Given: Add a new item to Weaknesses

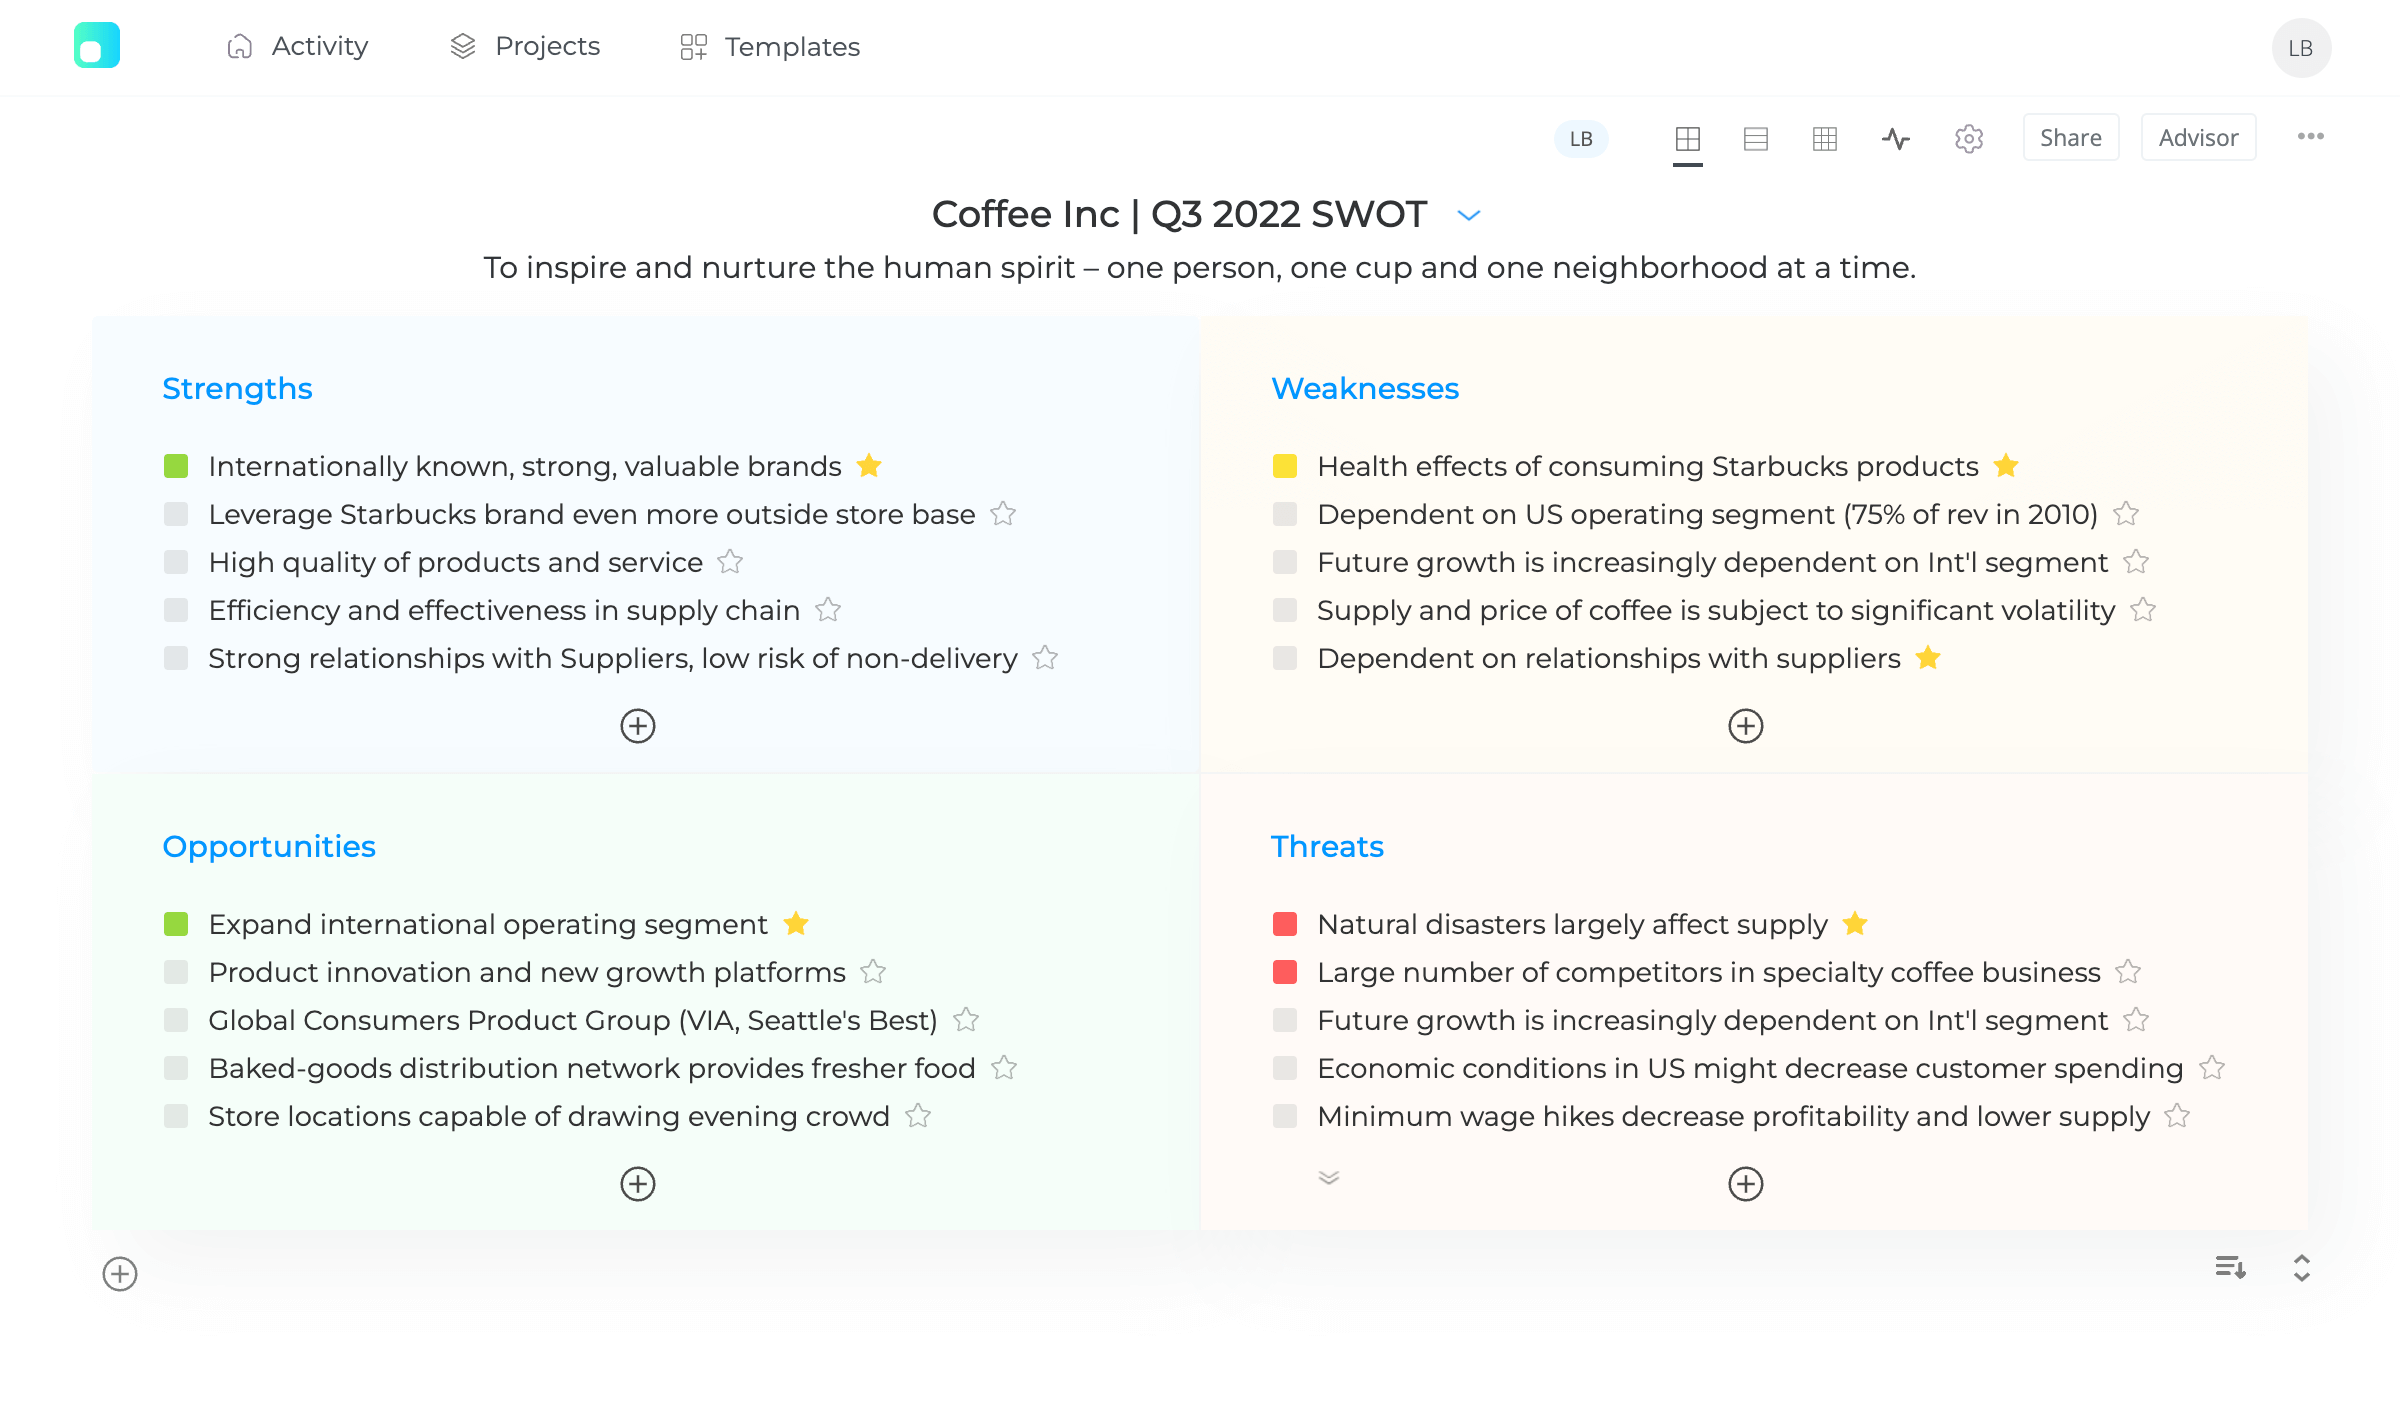Looking at the screenshot, I should point(1746,726).
